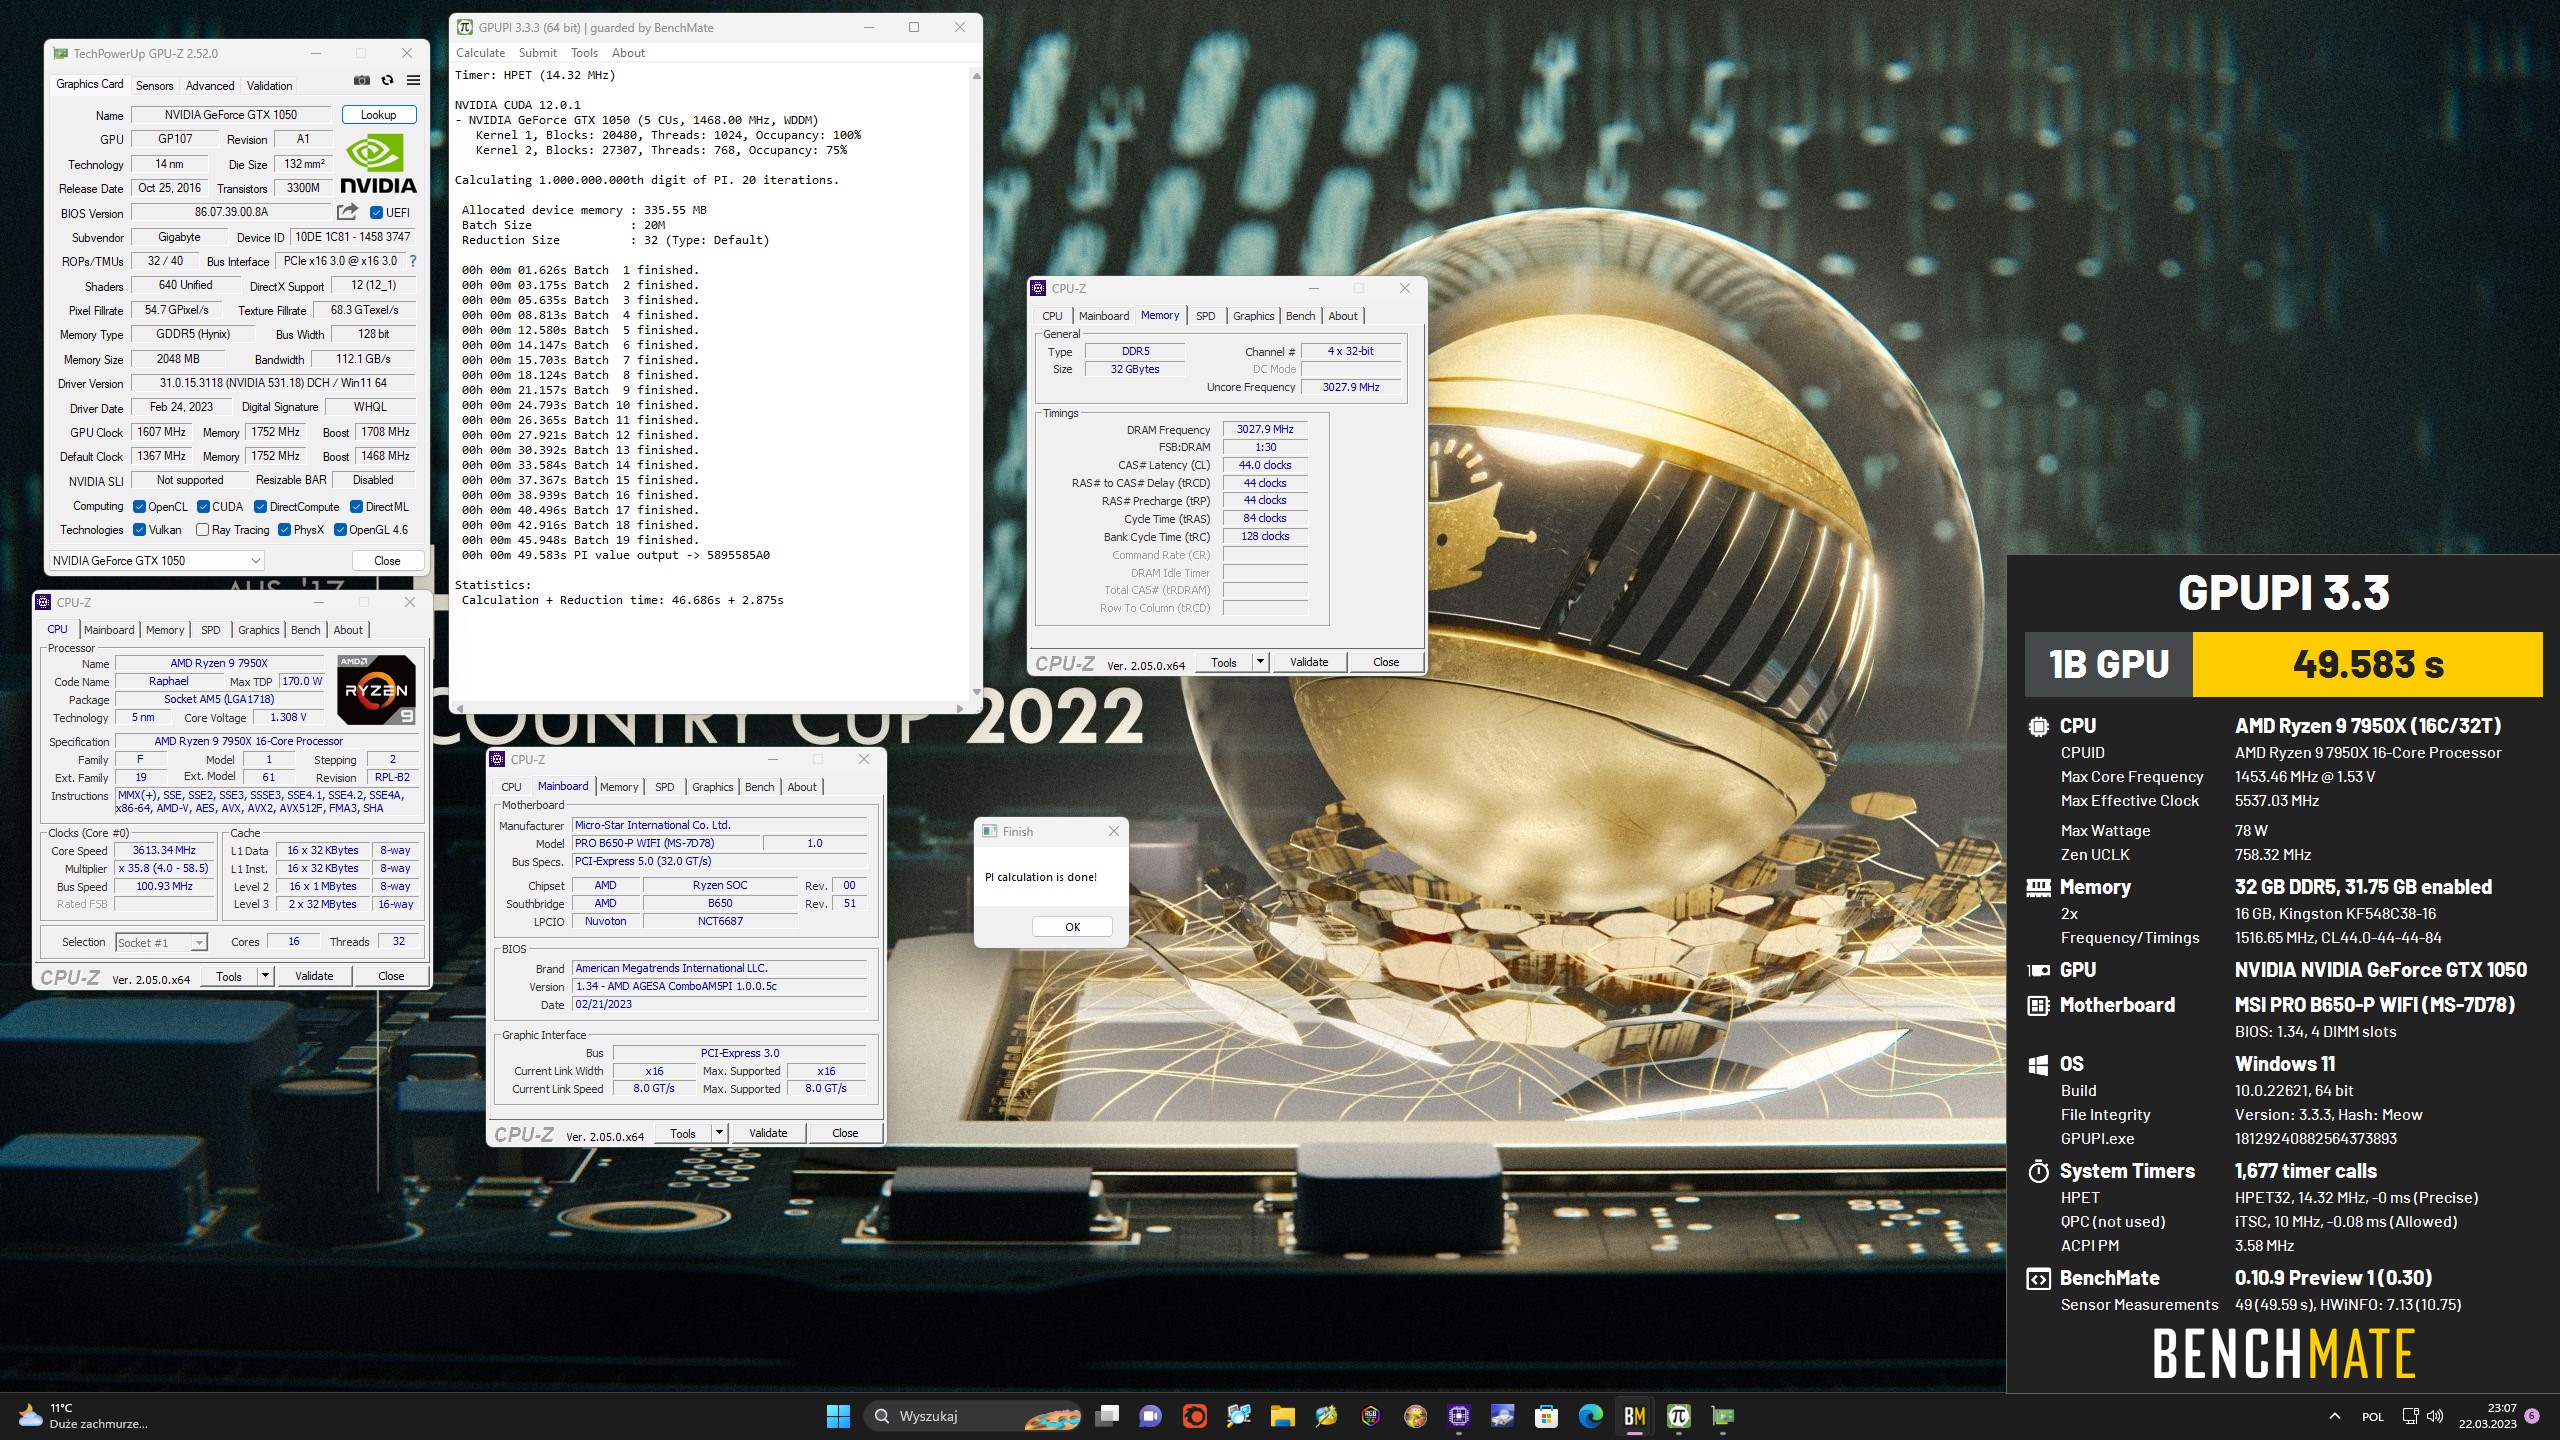Open GPUPI Calculate menu
Viewport: 2560px width, 1440px height.
tap(481, 53)
